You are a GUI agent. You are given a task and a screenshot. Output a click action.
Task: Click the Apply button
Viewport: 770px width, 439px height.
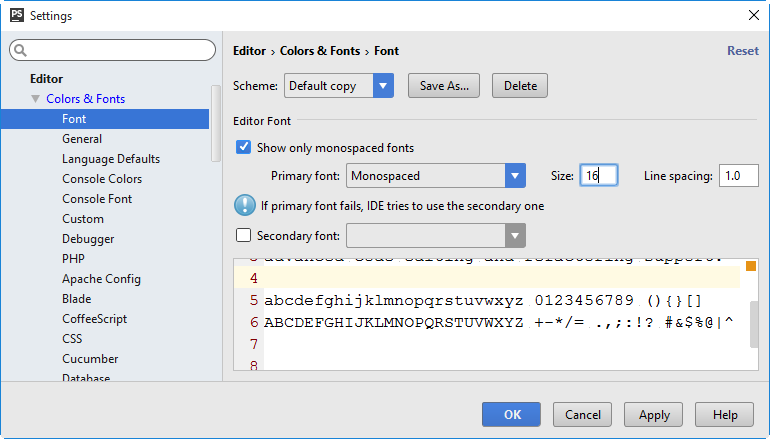tap(654, 415)
